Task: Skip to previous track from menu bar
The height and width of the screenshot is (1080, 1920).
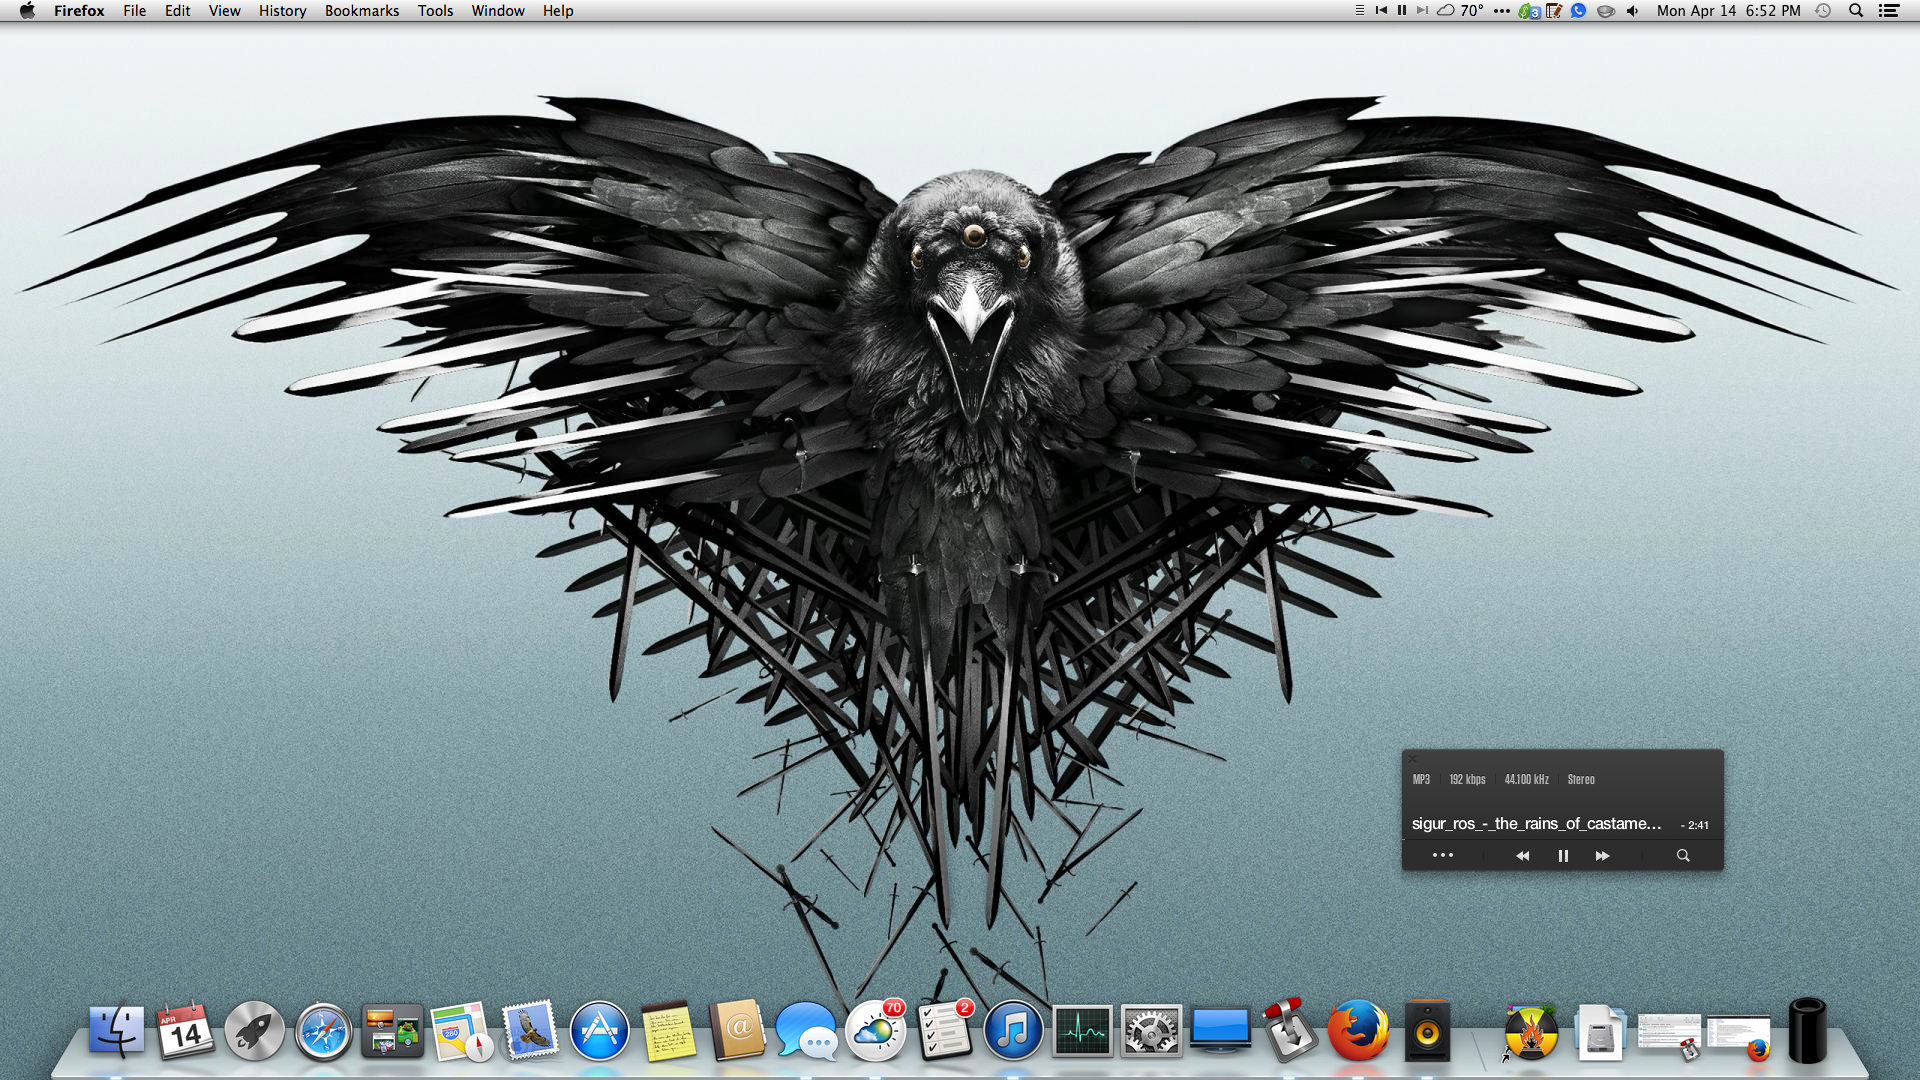Action: pos(1381,11)
